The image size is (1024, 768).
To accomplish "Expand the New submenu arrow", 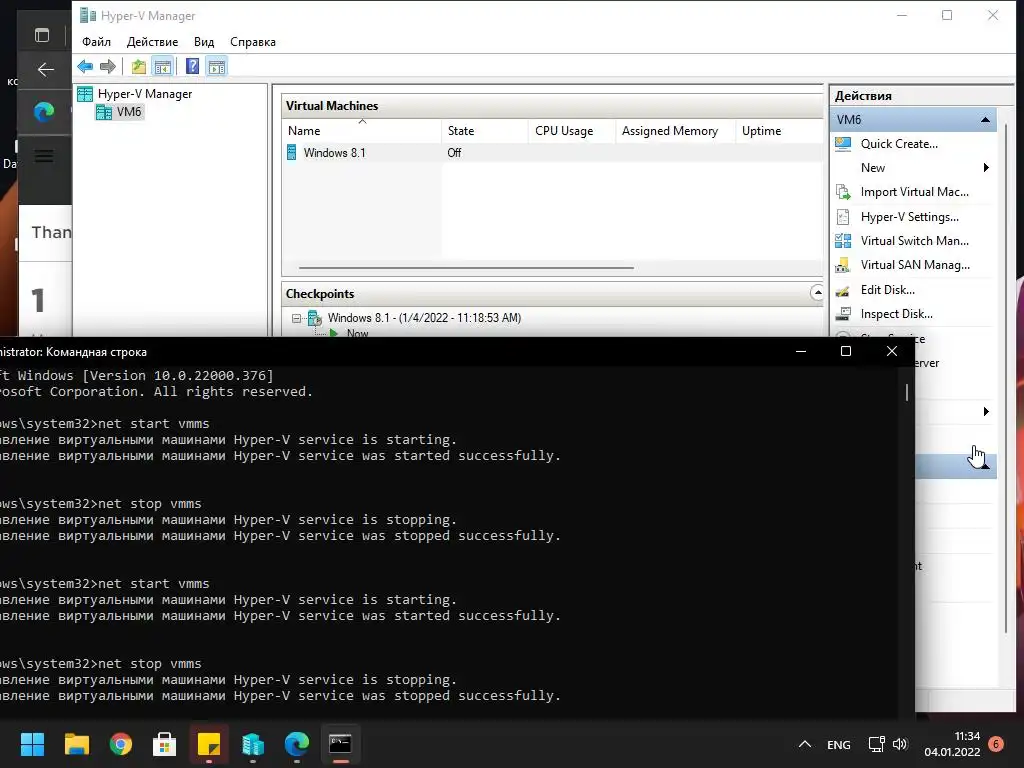I will (986, 168).
